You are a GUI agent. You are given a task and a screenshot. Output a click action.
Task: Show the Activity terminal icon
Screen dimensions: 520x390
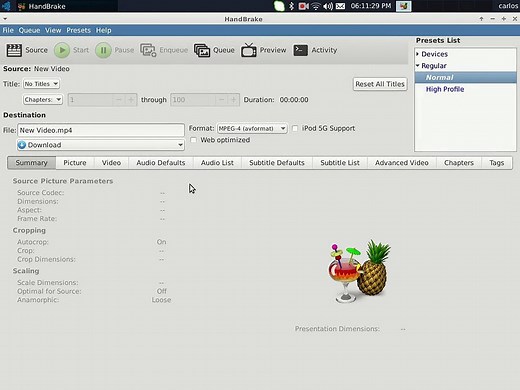click(300, 50)
